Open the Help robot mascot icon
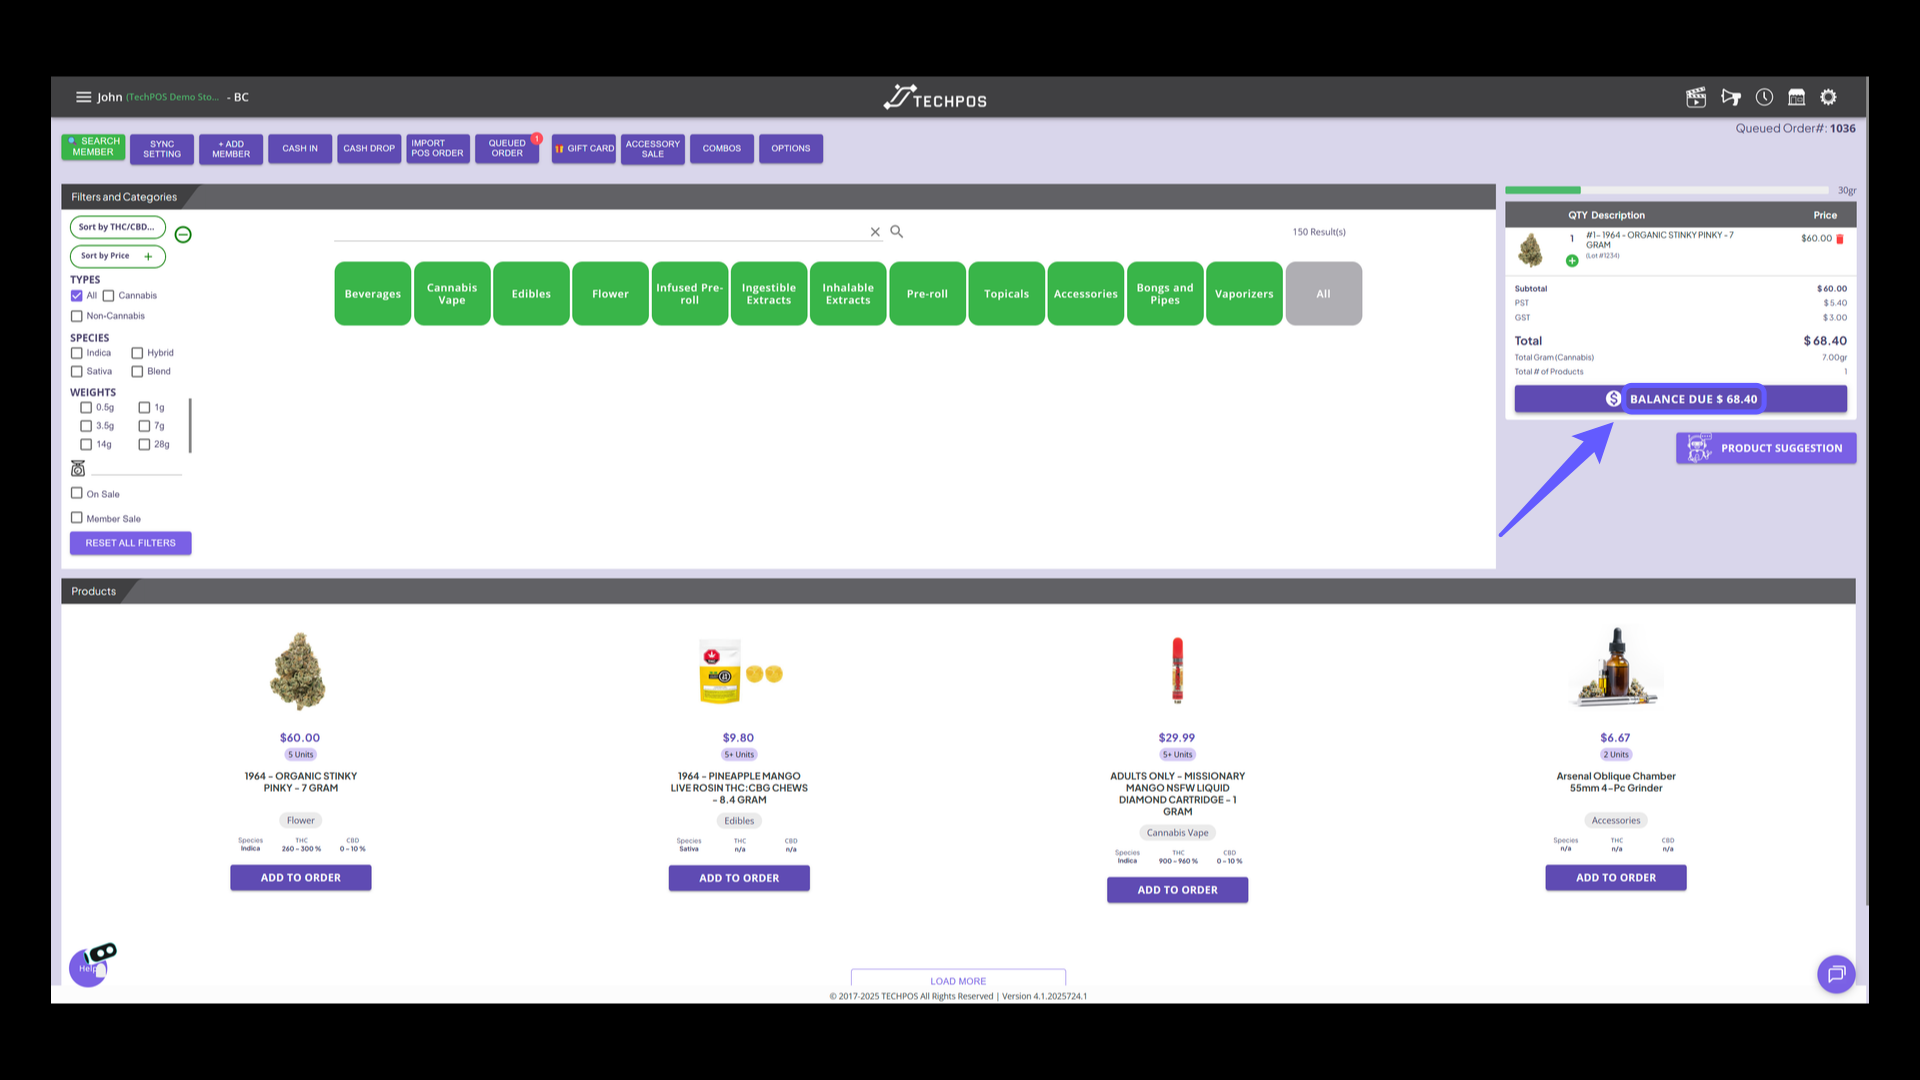 point(93,964)
